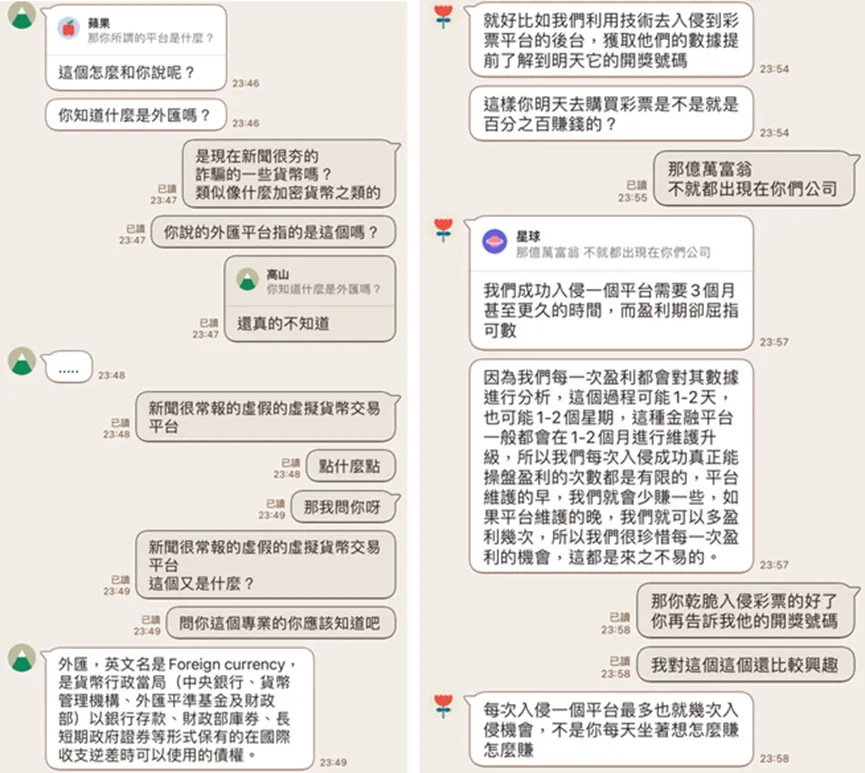Viewport: 865px width, 773px height.
Task: Select the sent bubble 我對這個這個還比較興趣
Action: (745, 665)
